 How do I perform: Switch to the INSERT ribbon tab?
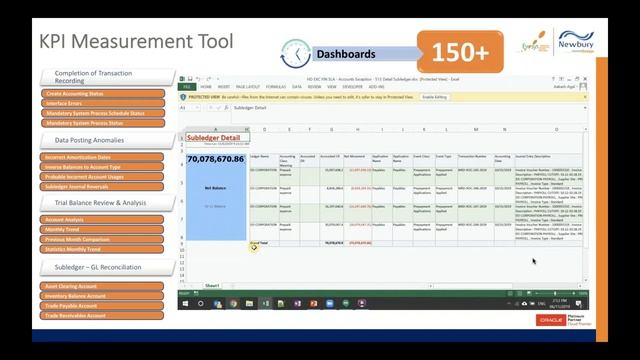224,87
